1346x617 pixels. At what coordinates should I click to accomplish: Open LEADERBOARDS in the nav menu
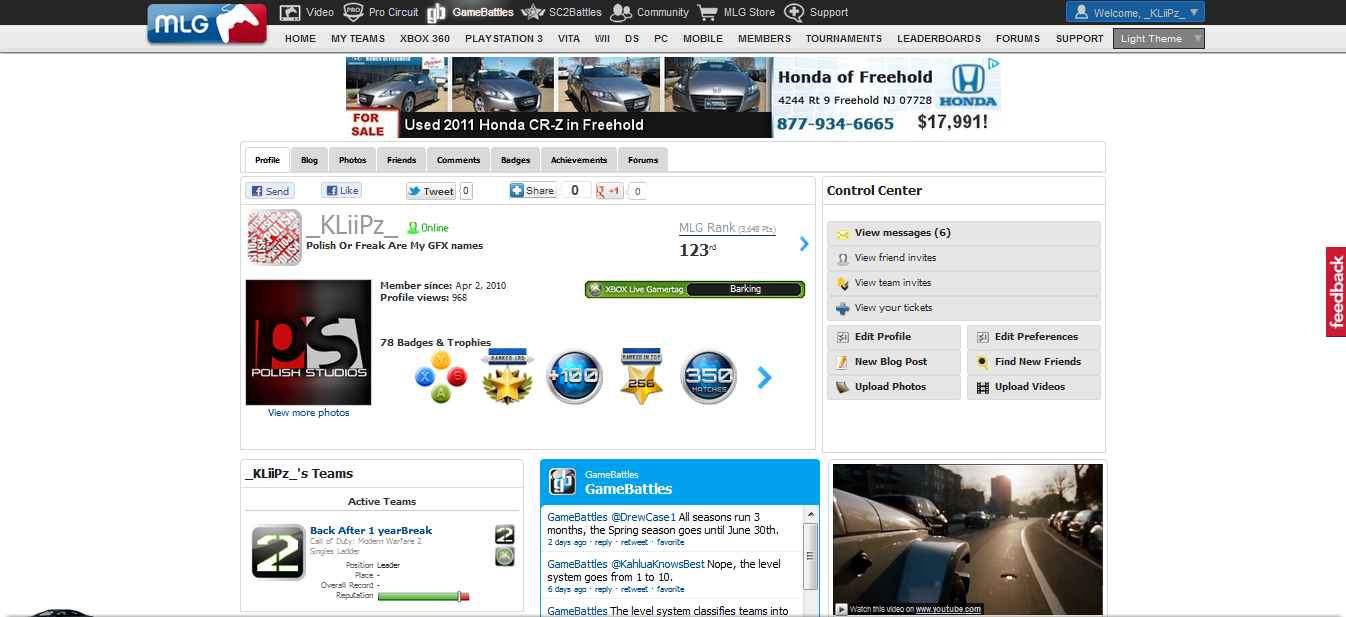[x=939, y=39]
